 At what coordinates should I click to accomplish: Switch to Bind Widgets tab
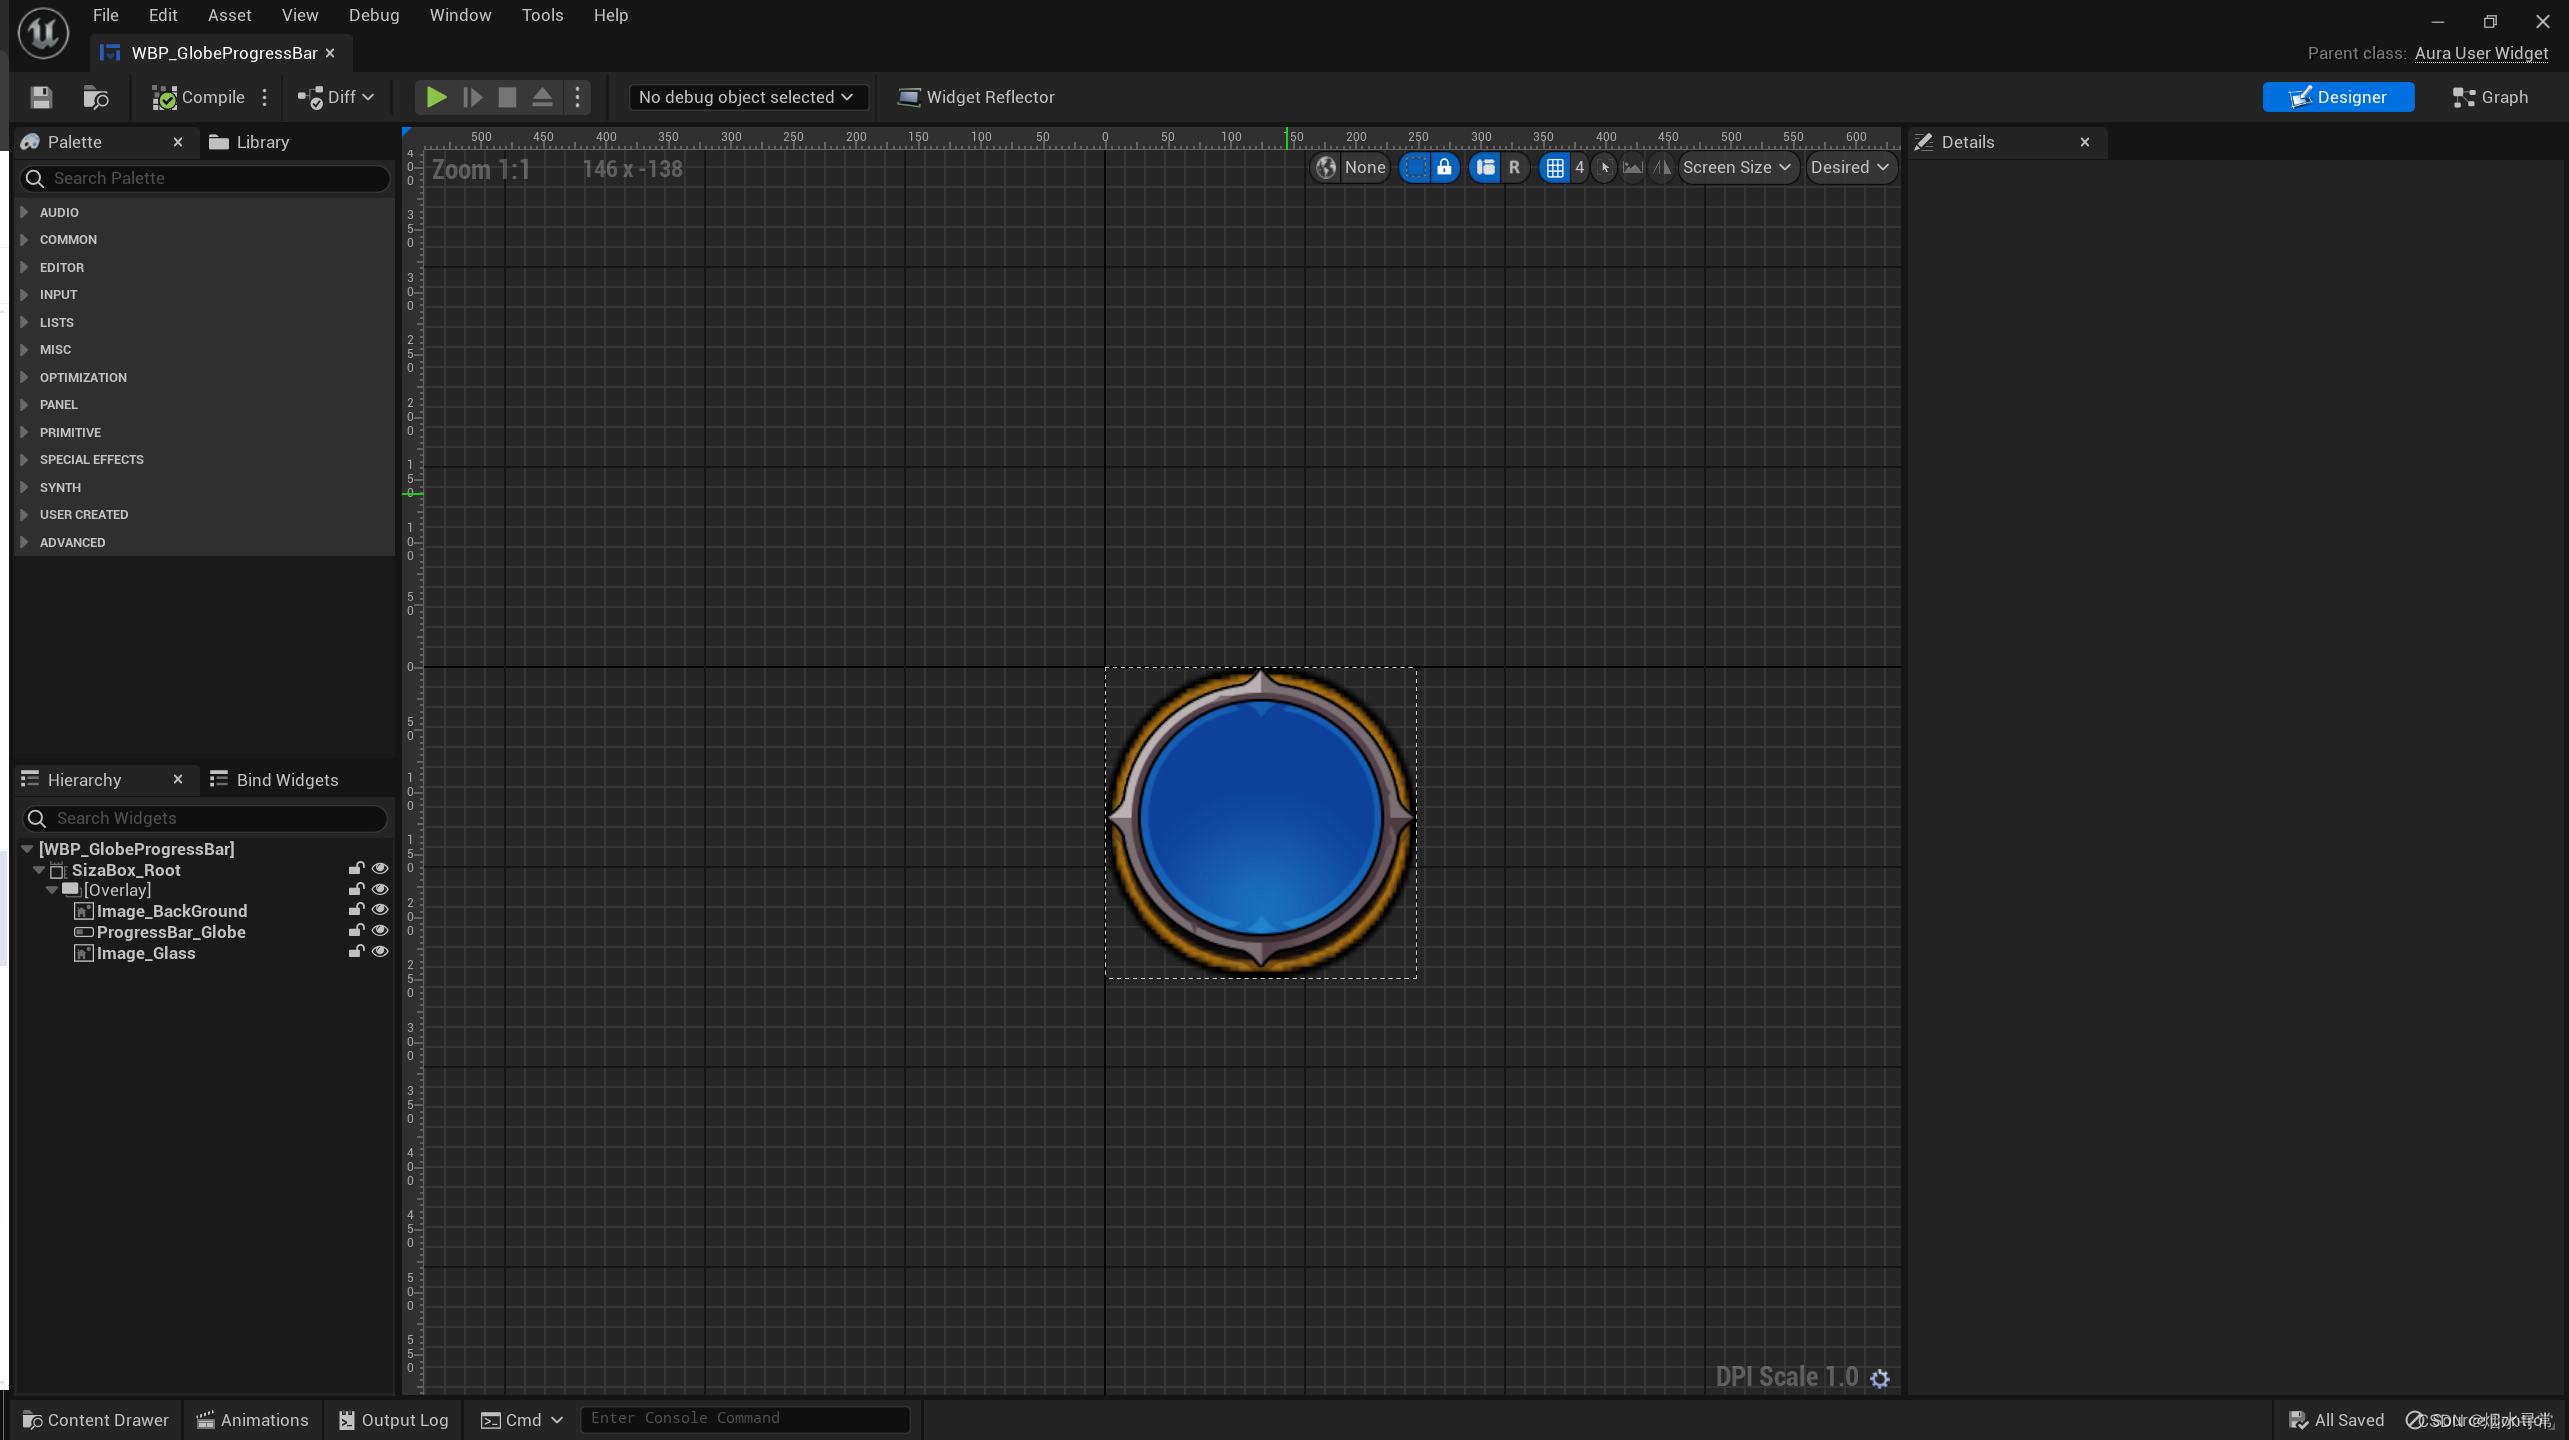[x=274, y=779]
